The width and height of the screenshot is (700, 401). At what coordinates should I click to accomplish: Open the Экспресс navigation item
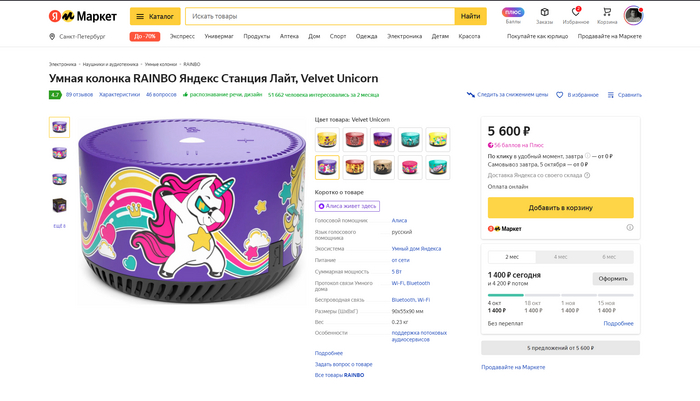pos(182,36)
